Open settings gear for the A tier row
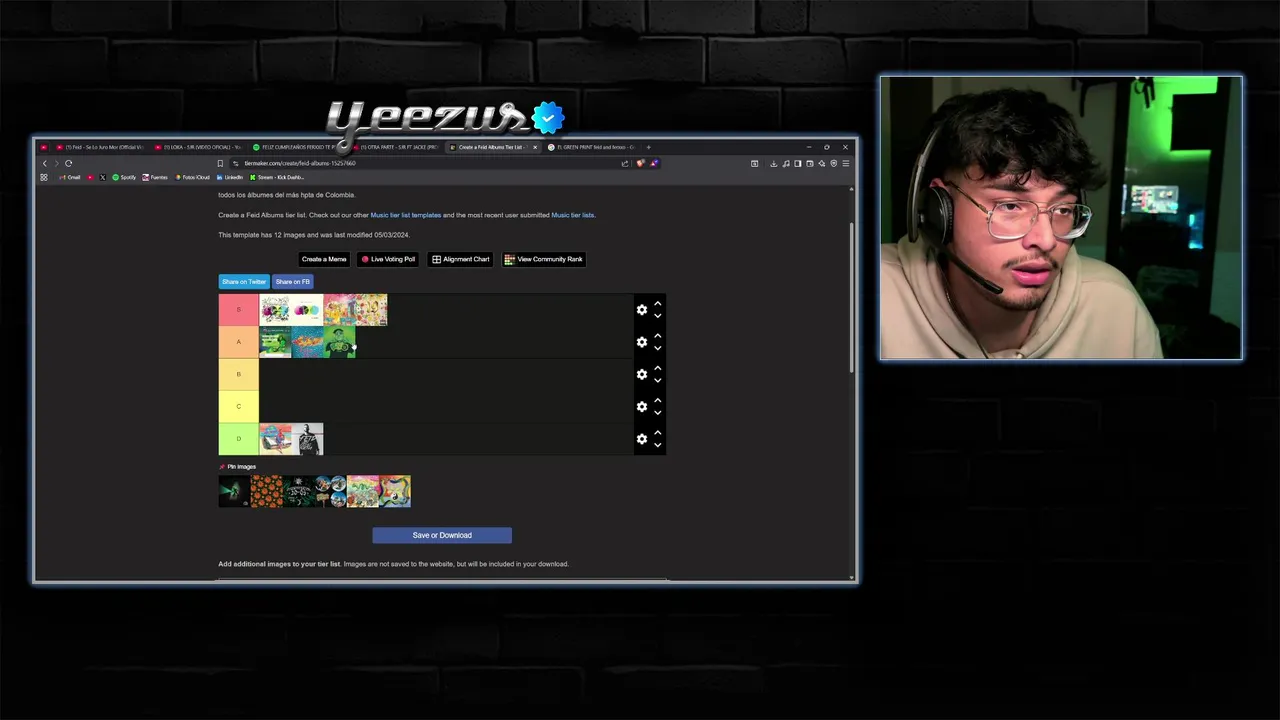 click(x=642, y=342)
